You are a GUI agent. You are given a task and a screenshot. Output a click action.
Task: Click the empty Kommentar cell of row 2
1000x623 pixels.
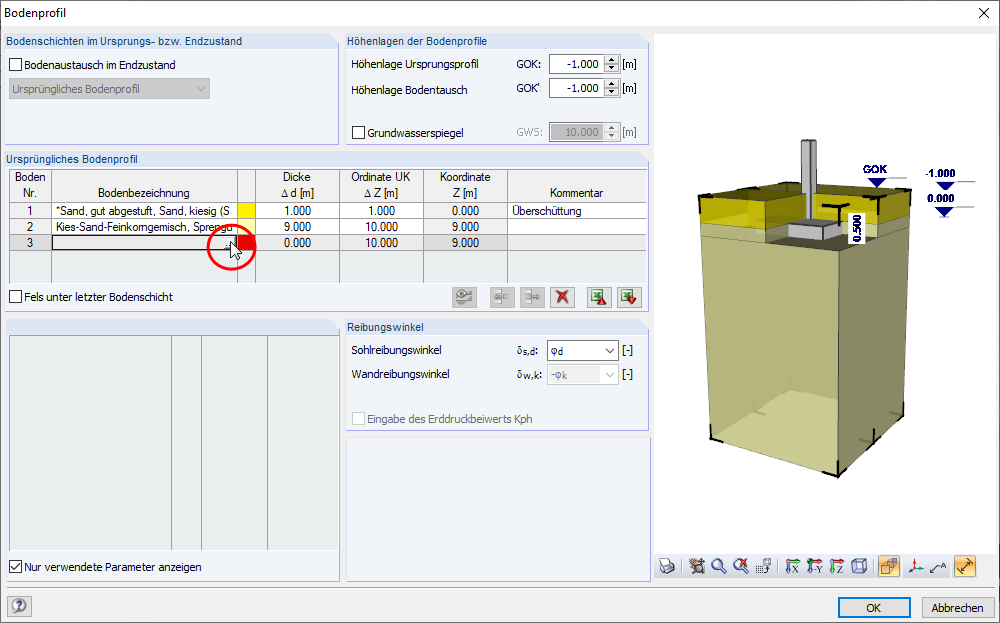pos(577,226)
